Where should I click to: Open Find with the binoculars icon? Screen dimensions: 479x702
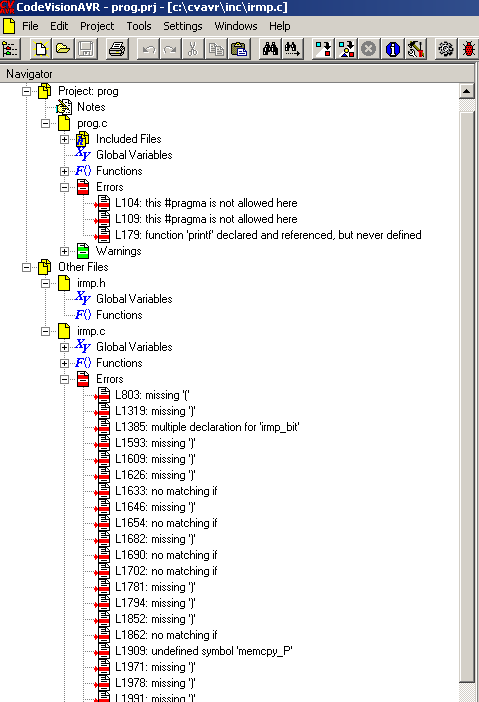pyautogui.click(x=270, y=49)
